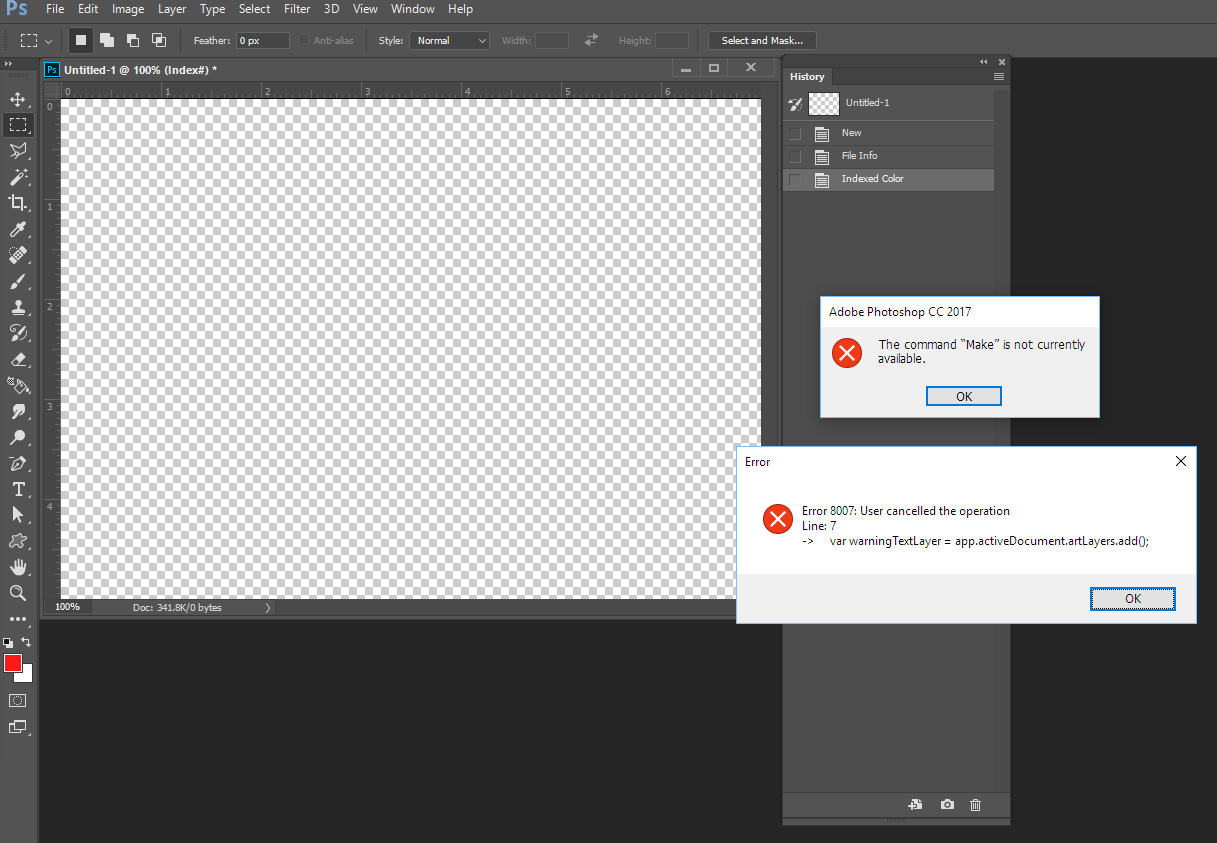Click the red foreground color swatch
This screenshot has height=843, width=1217.
(x=14, y=663)
